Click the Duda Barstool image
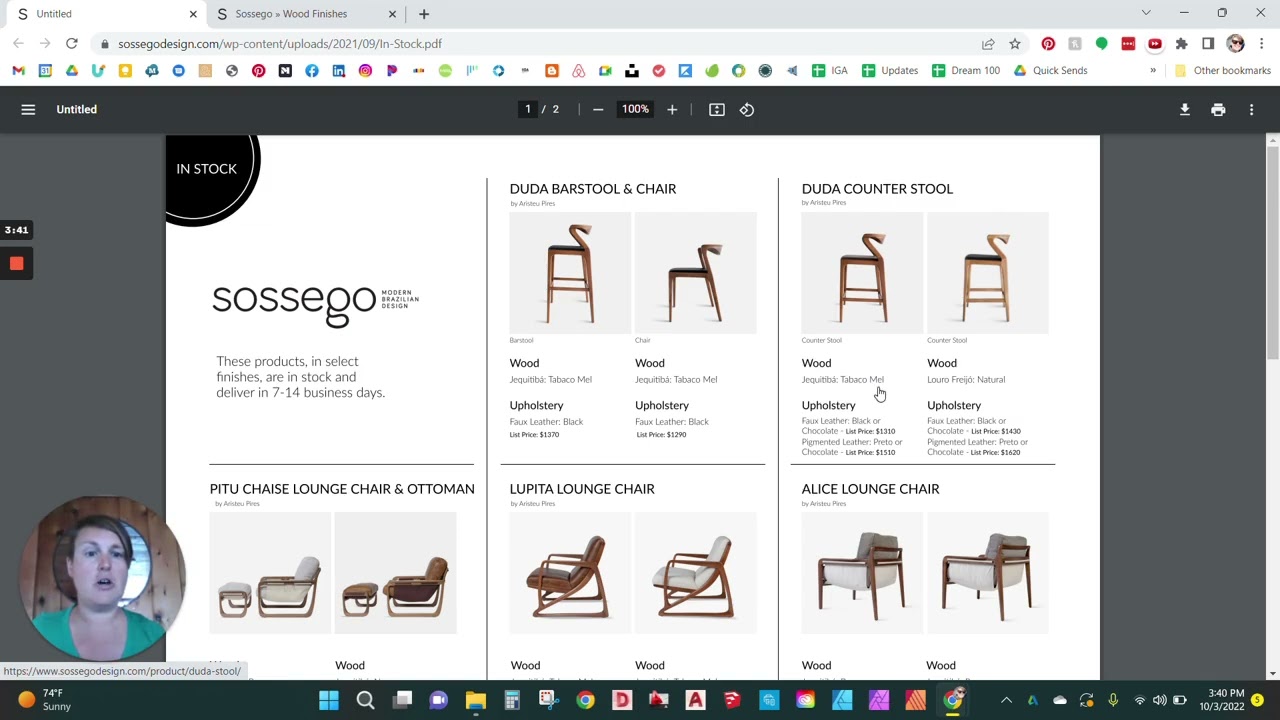 [570, 272]
